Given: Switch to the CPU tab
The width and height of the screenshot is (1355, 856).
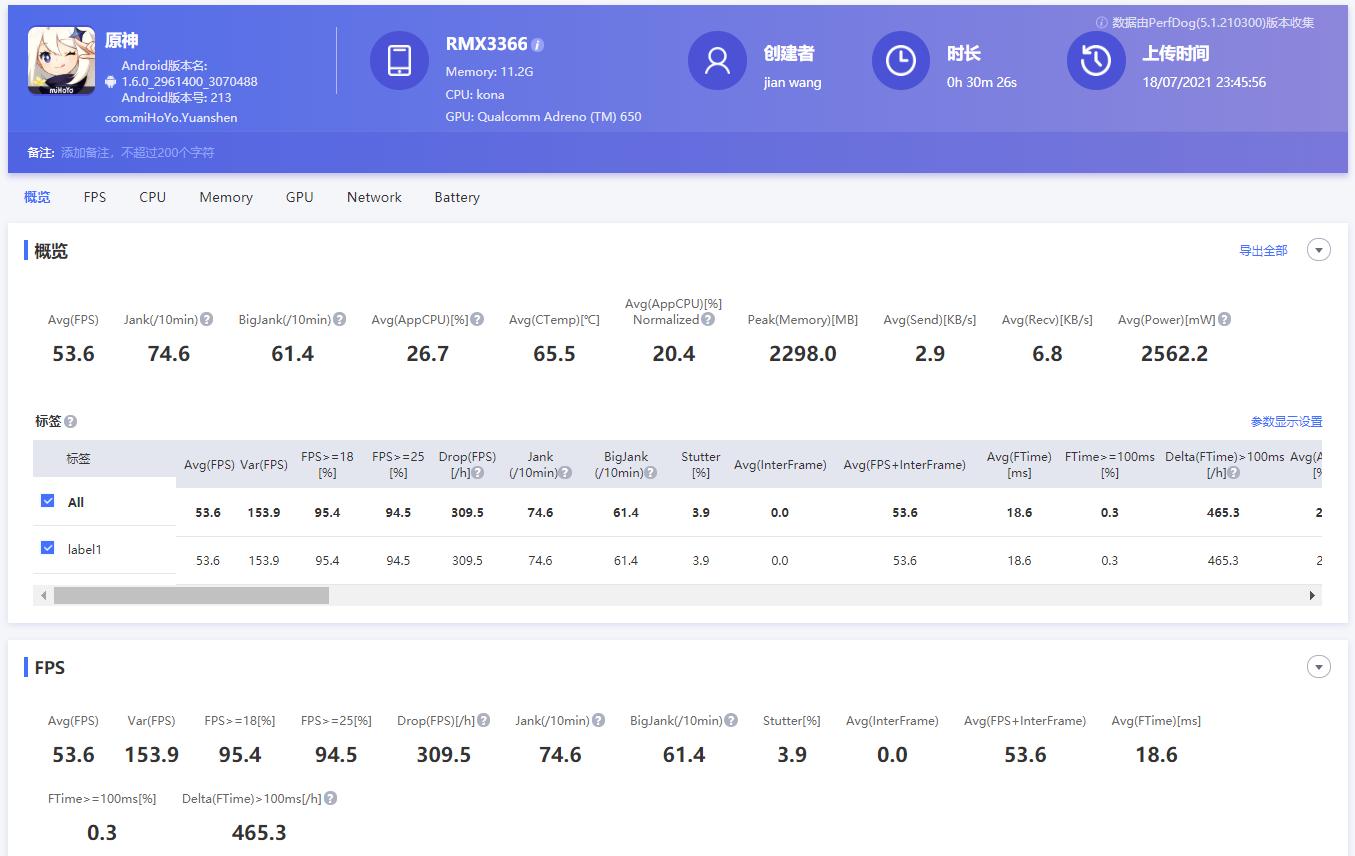Looking at the screenshot, I should click(x=152, y=197).
